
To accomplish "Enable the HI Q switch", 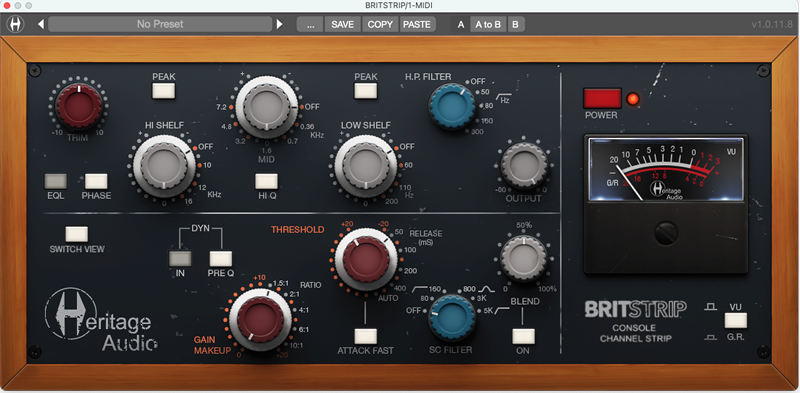I will tap(267, 181).
